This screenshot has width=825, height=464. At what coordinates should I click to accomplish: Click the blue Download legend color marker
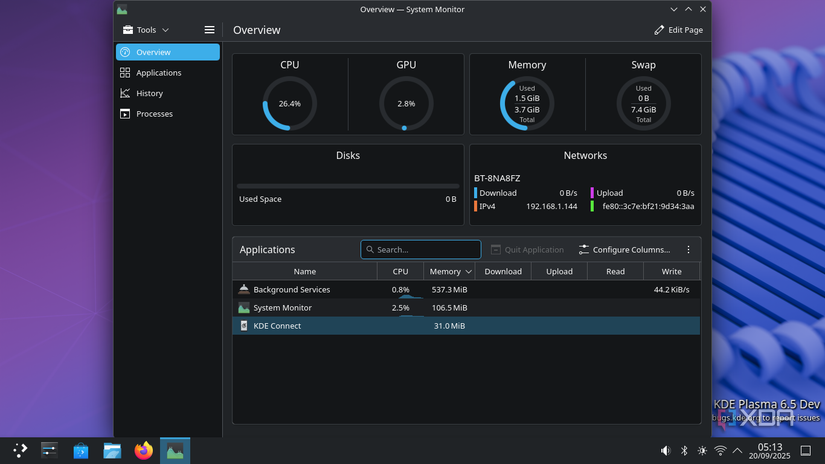click(x=476, y=193)
